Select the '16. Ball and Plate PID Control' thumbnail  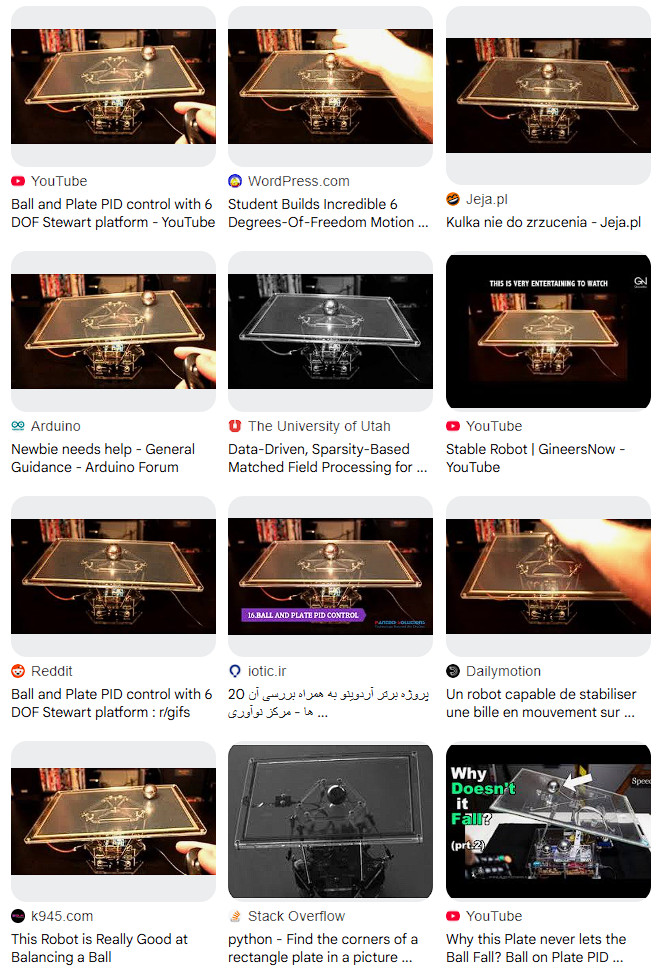click(x=330, y=577)
